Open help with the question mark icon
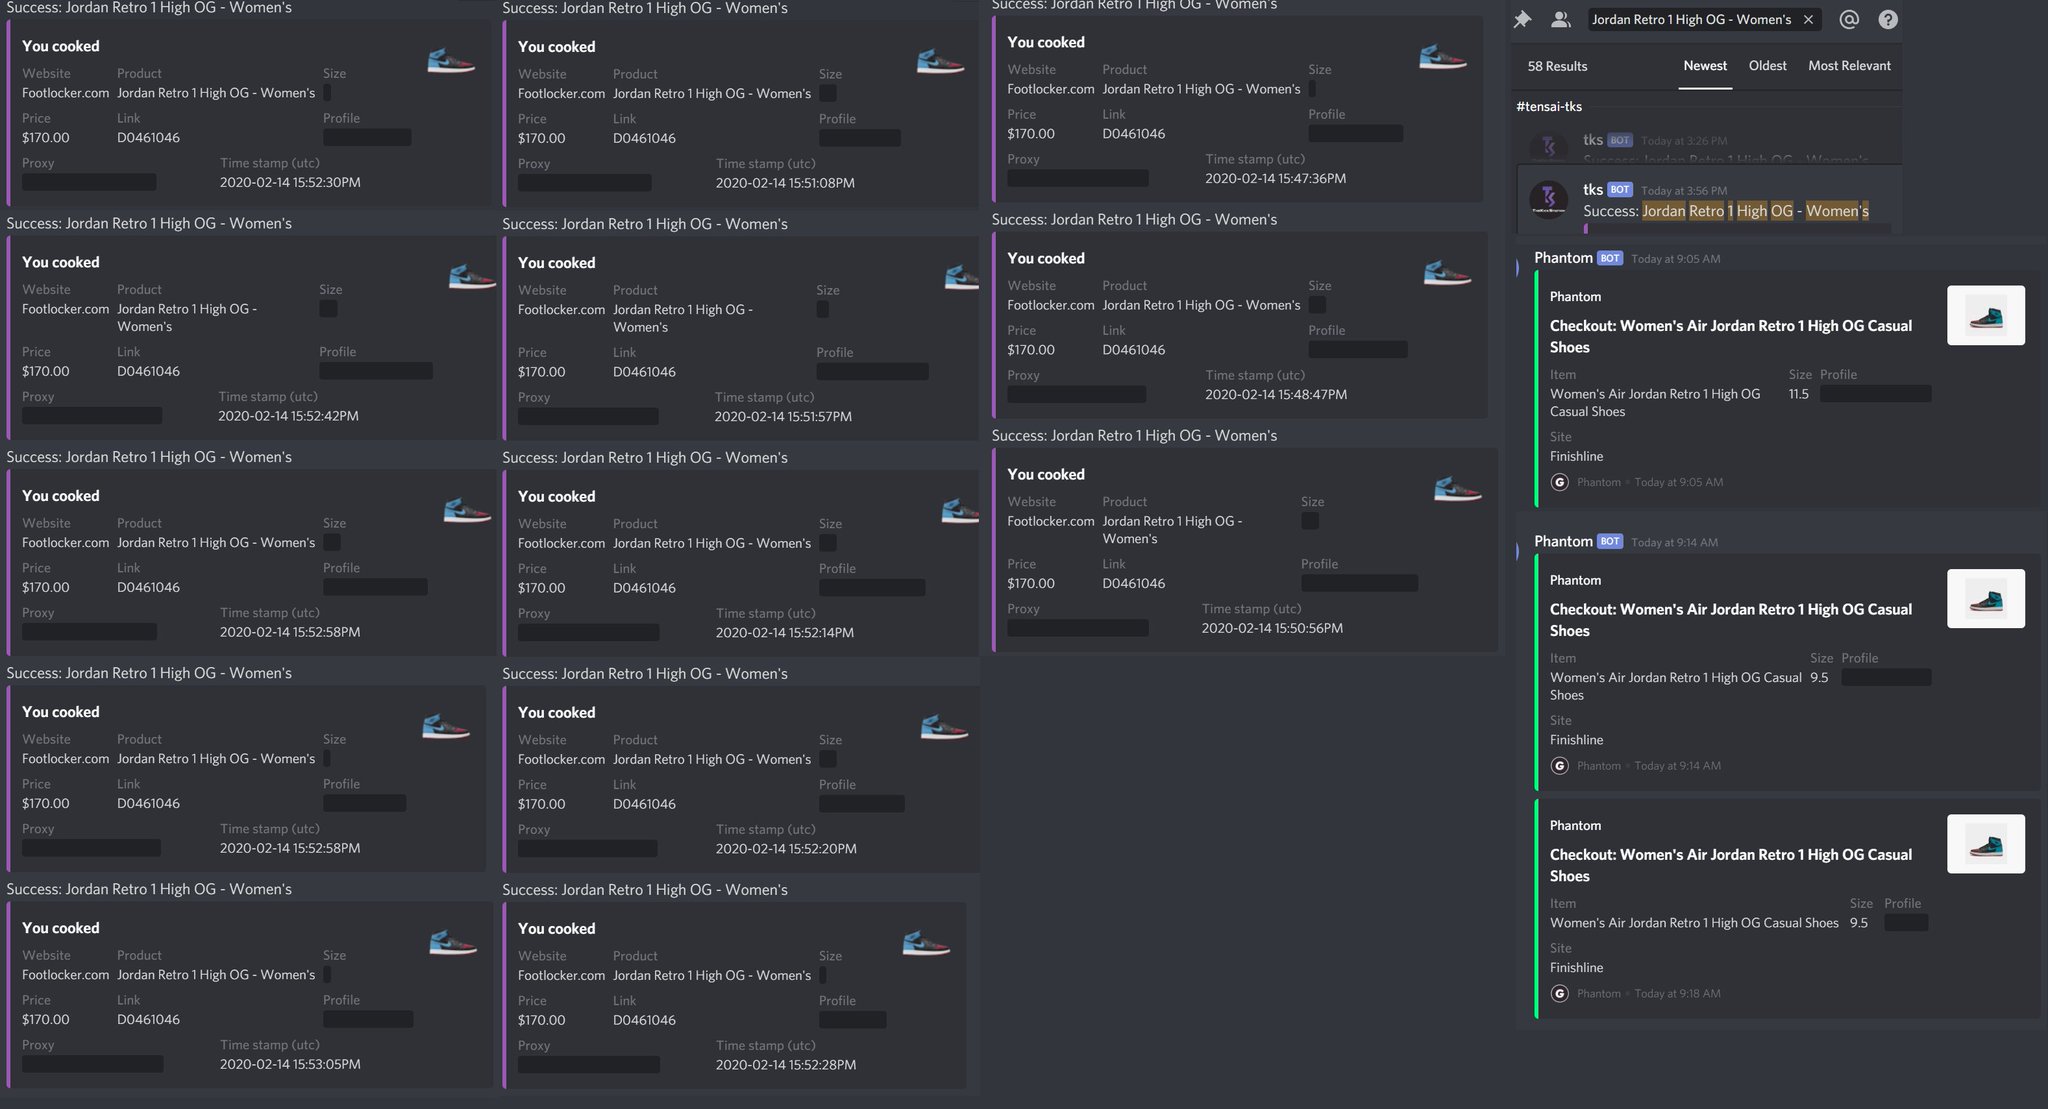Image resolution: width=2048 pixels, height=1109 pixels. (1888, 19)
